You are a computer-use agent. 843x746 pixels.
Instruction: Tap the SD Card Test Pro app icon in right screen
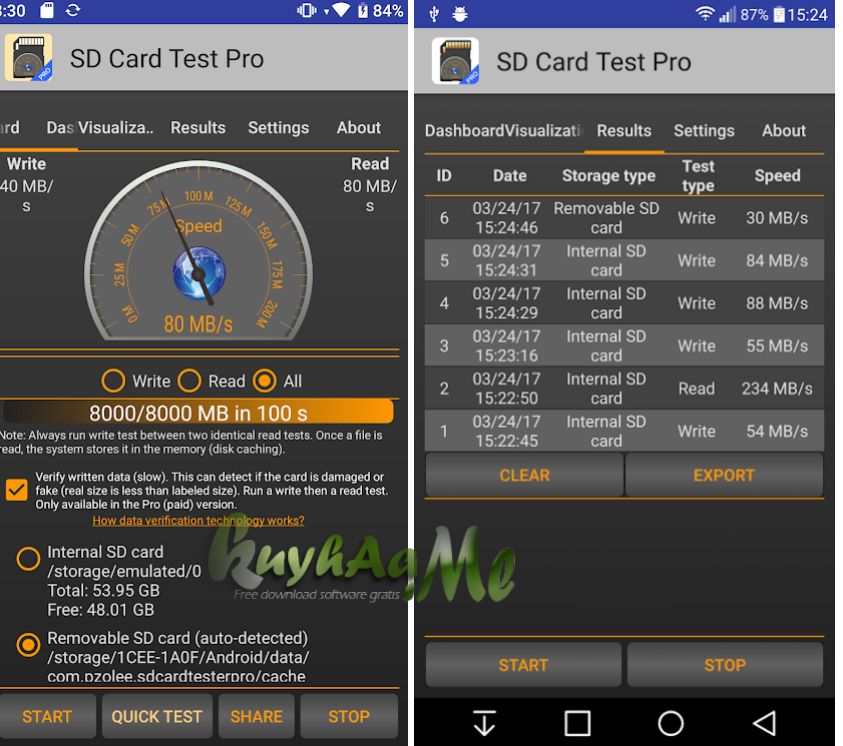click(x=455, y=61)
